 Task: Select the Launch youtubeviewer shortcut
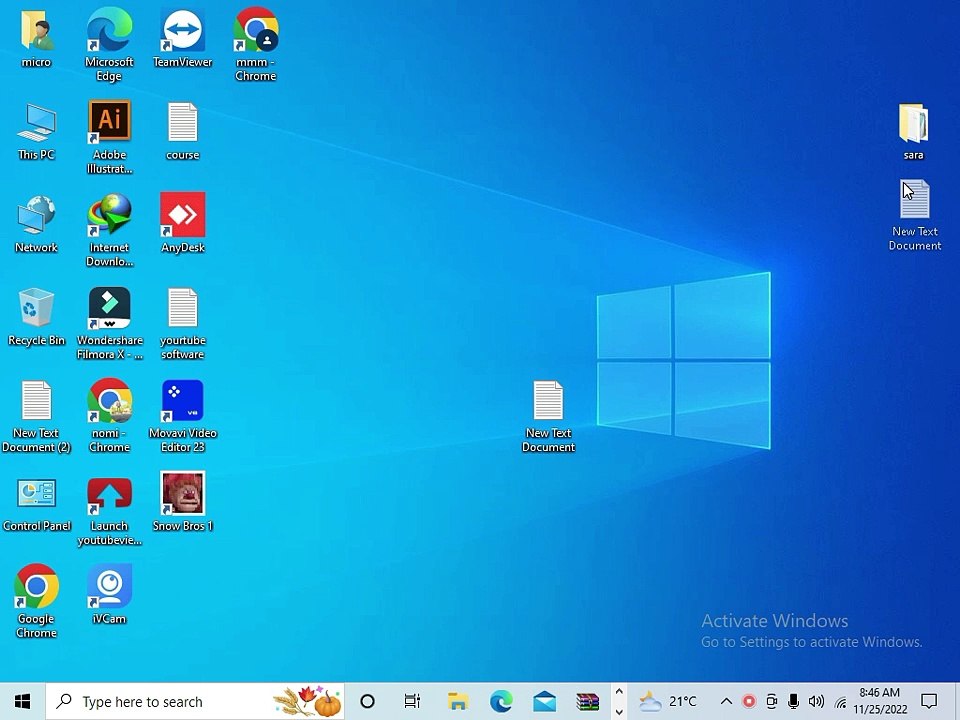(x=109, y=511)
